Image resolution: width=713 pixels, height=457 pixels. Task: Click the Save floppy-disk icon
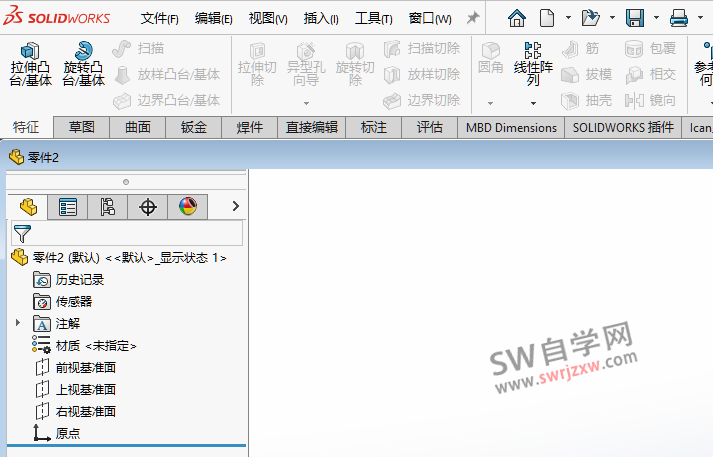click(635, 18)
